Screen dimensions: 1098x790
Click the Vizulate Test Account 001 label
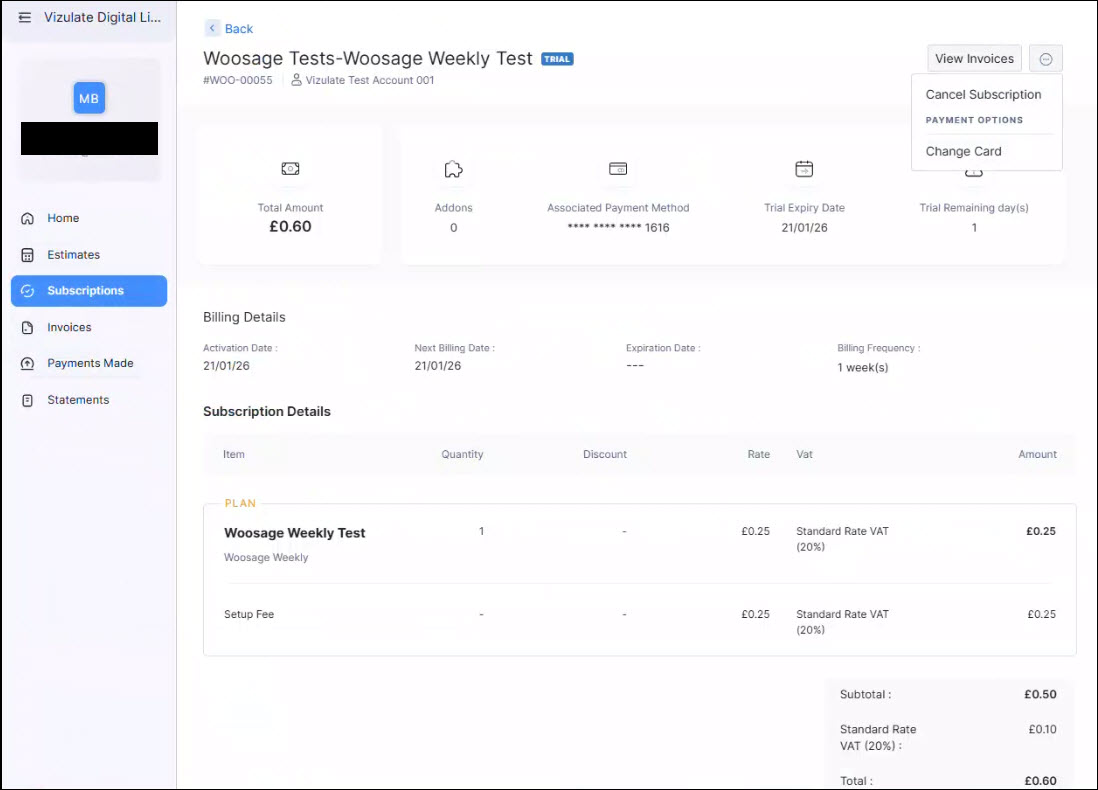click(x=369, y=80)
